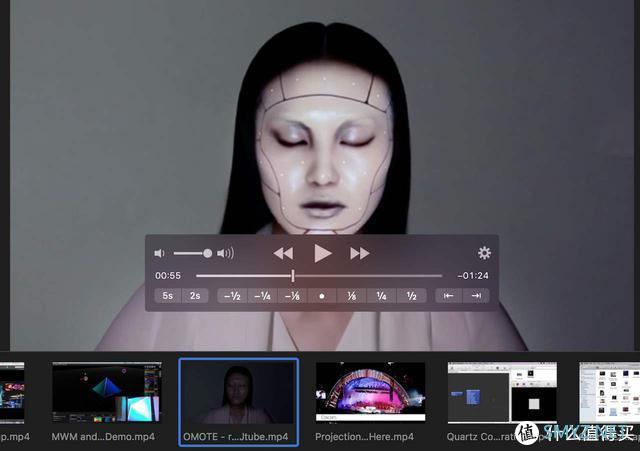Screen dimensions: 640x451
Task: Jump to end of video
Action: click(476, 295)
